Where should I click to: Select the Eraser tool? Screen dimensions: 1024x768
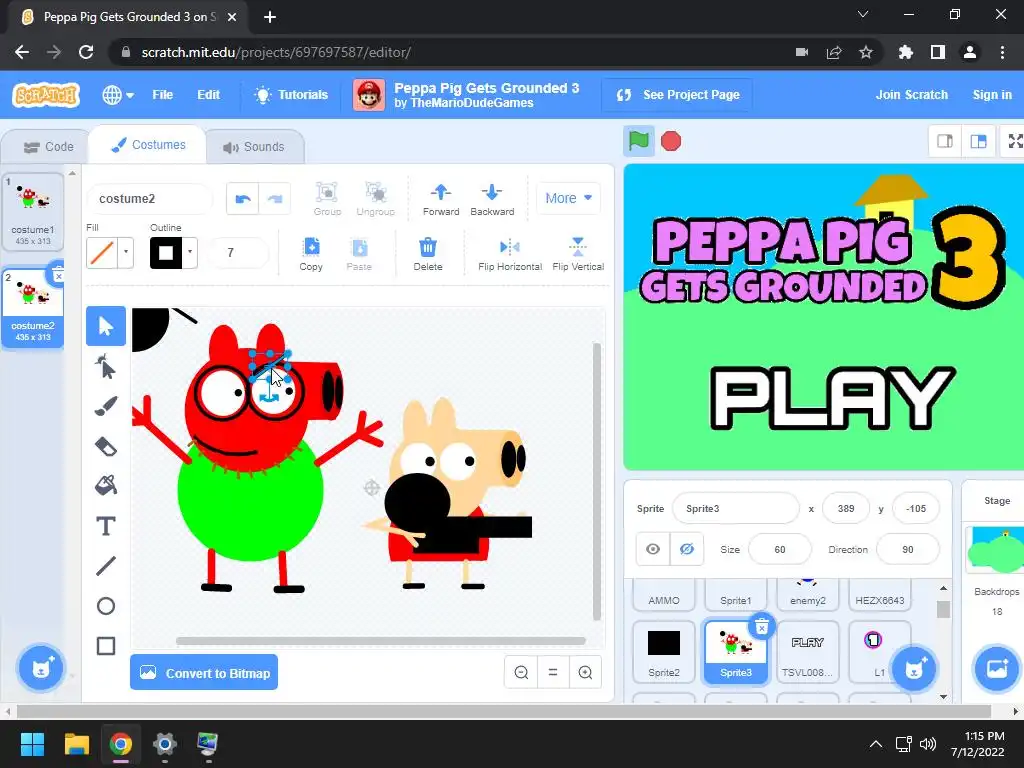pos(106,447)
